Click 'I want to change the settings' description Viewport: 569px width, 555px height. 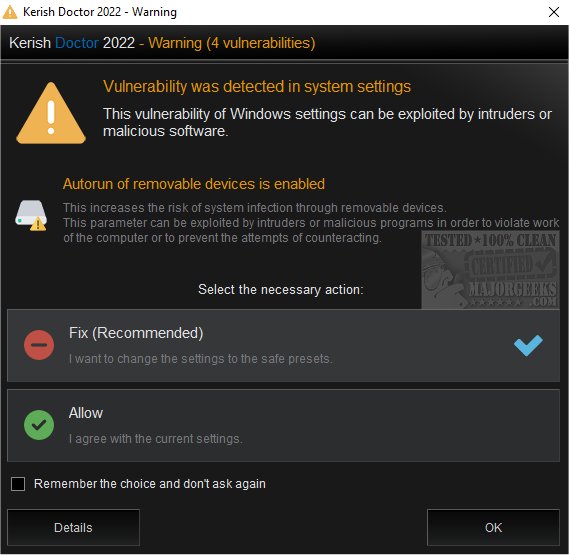(201, 359)
